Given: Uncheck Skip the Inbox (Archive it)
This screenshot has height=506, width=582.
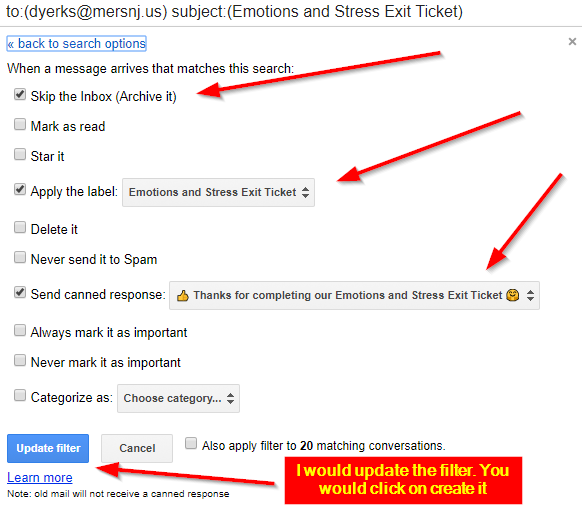Looking at the screenshot, I should click(x=20, y=94).
